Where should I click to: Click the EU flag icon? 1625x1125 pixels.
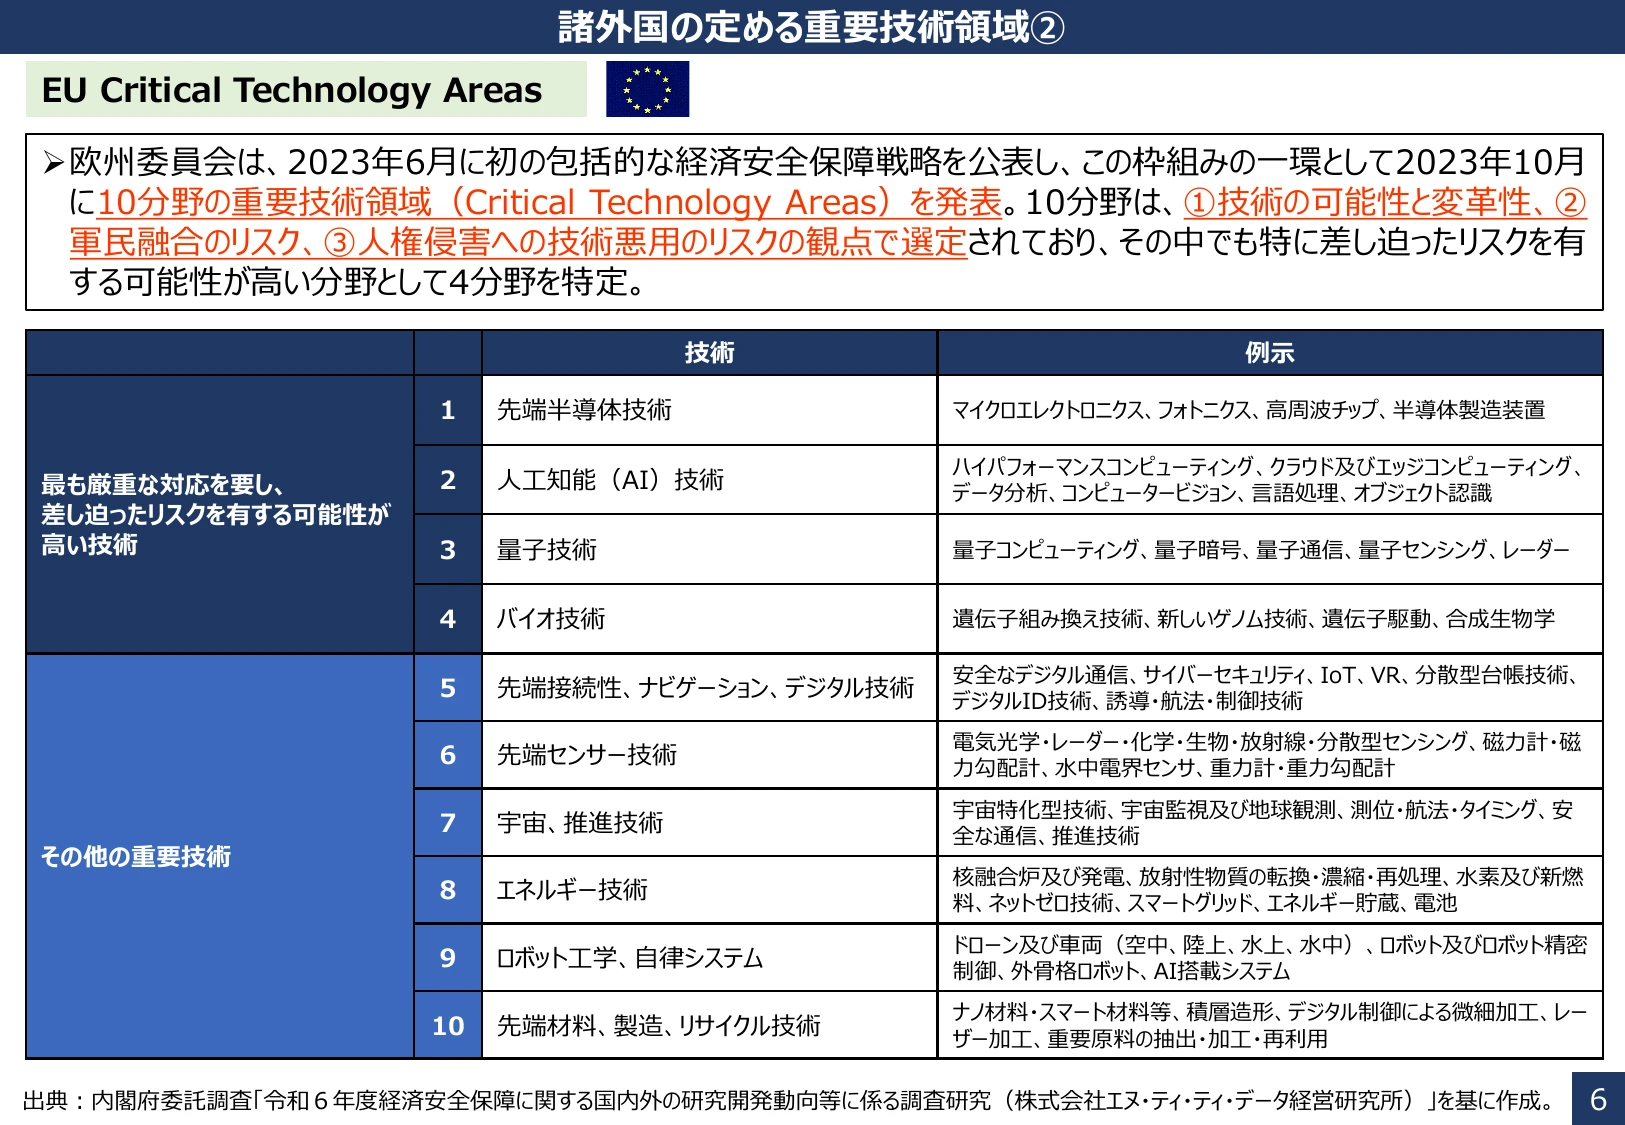647,89
